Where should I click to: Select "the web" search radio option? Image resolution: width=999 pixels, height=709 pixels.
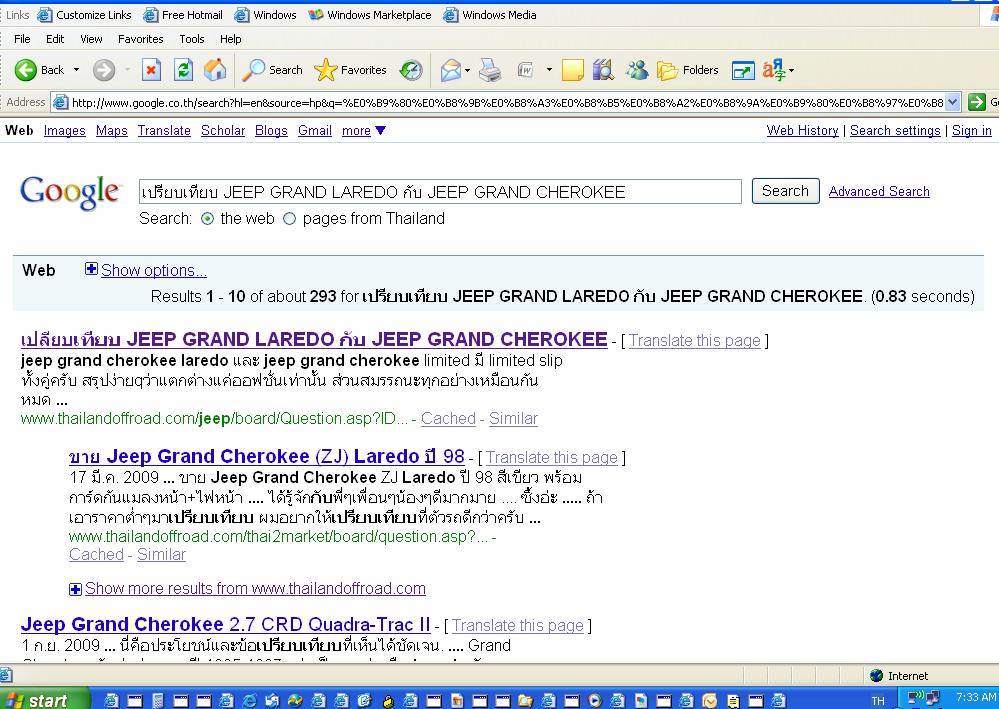click(208, 219)
